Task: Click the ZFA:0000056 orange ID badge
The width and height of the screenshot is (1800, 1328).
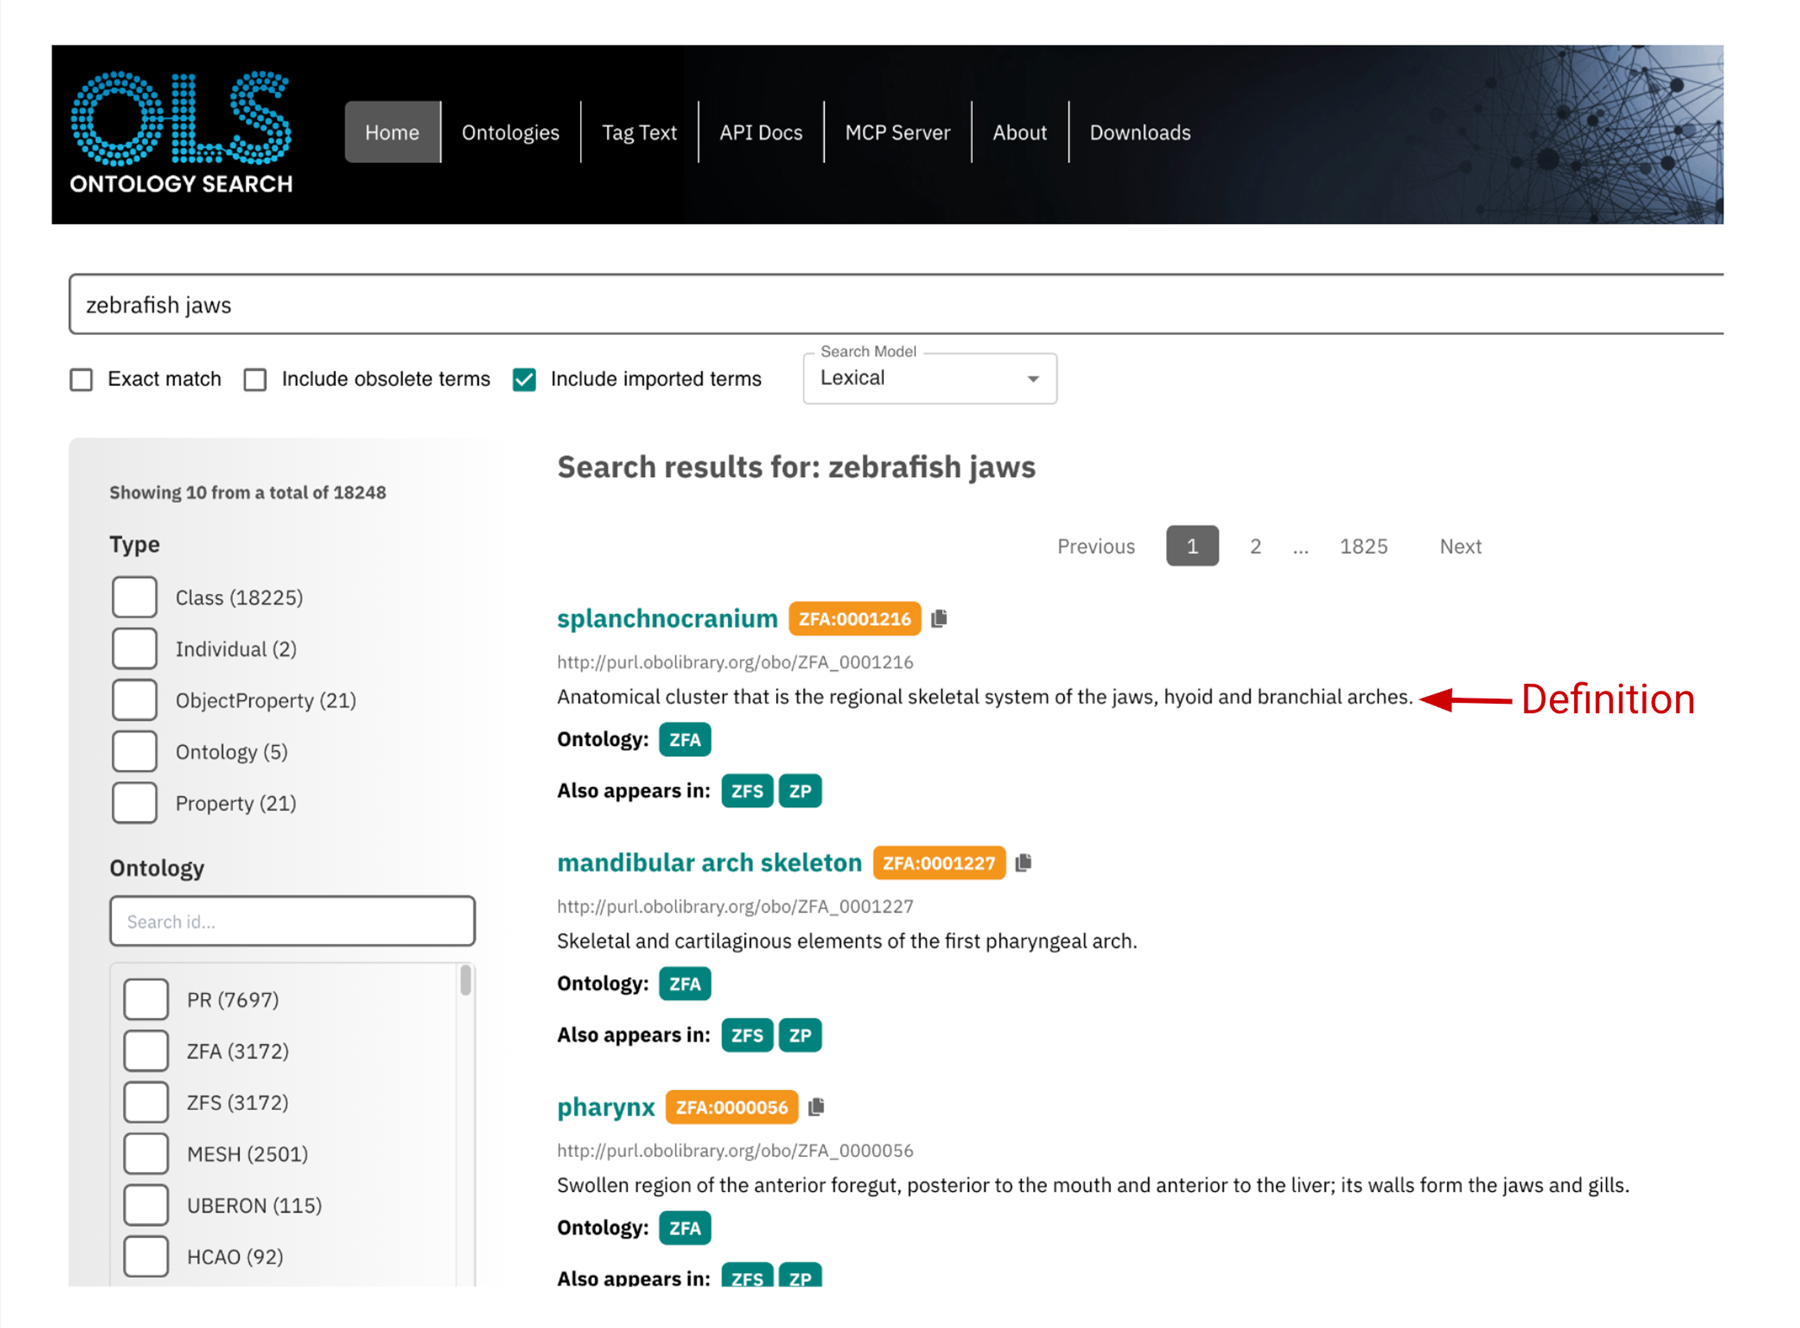Action: [x=731, y=1107]
